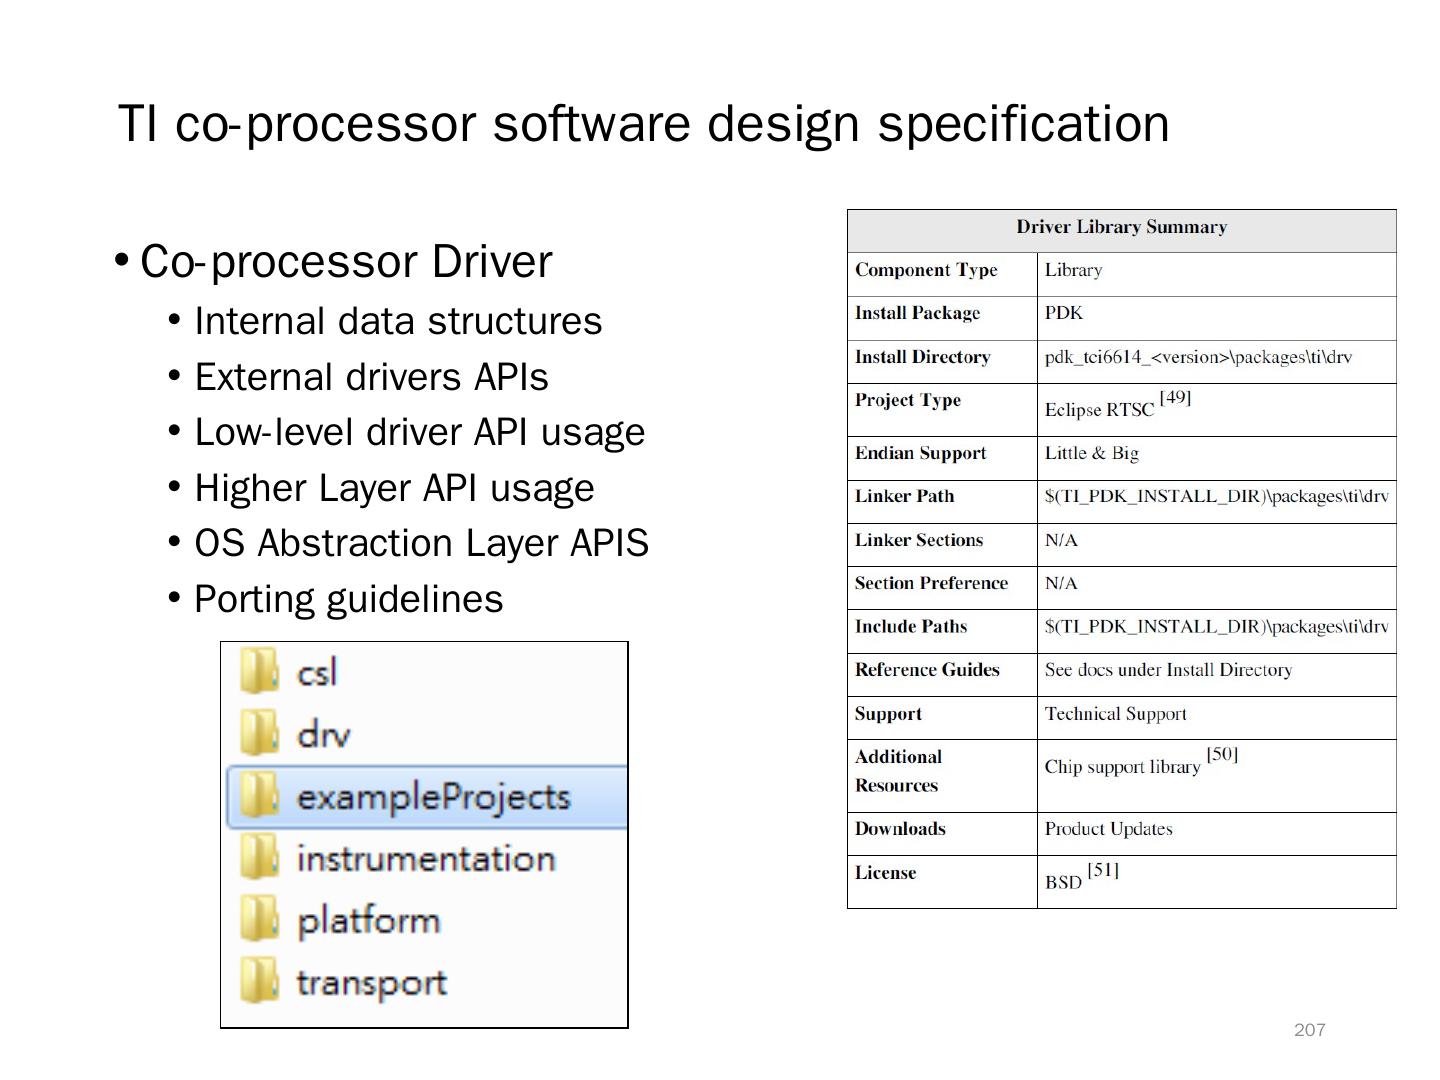
Task: Open reference [50] beside Chip support library
Action: [x=1222, y=755]
